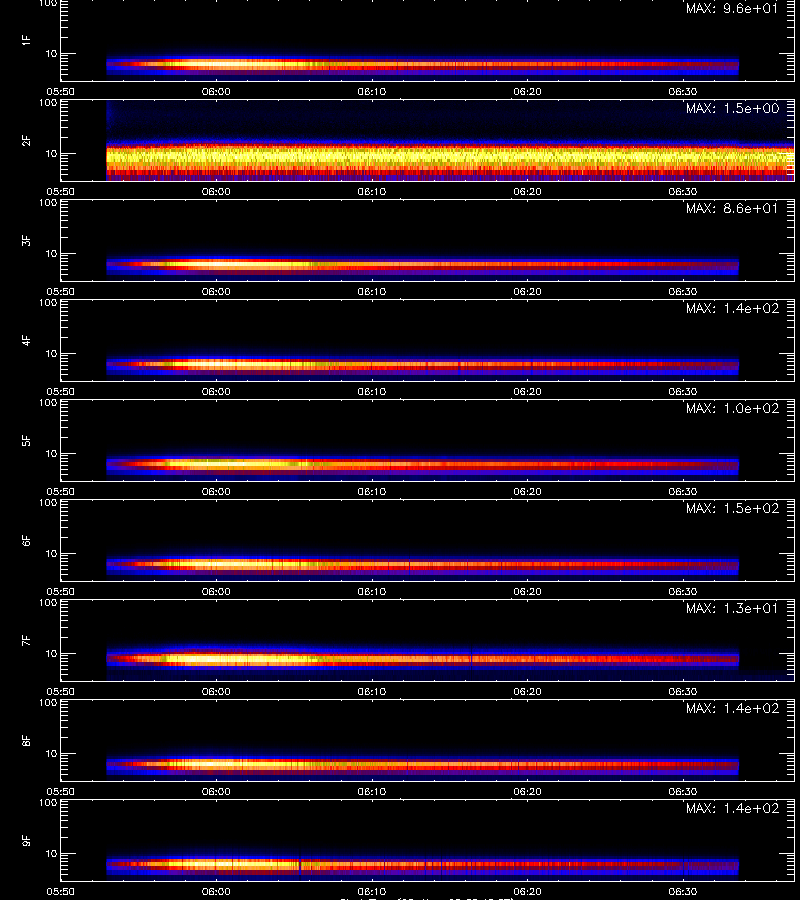Click the 06:20 time label under panel 6F

click(x=527, y=591)
